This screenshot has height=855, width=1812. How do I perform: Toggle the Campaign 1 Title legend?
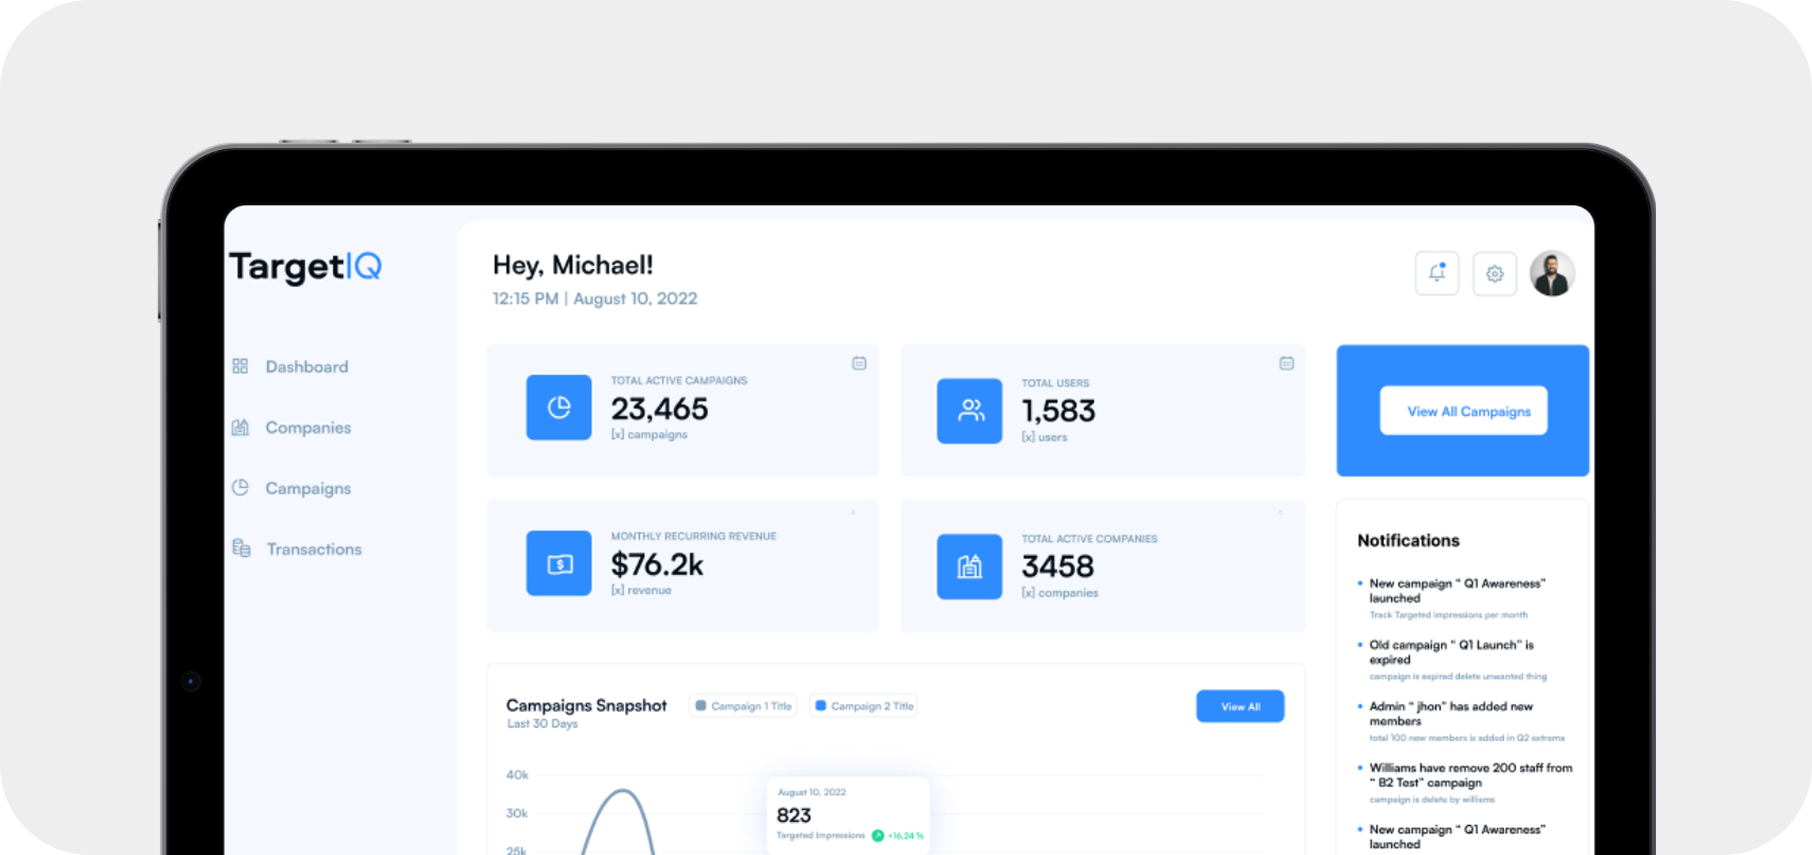[743, 706]
